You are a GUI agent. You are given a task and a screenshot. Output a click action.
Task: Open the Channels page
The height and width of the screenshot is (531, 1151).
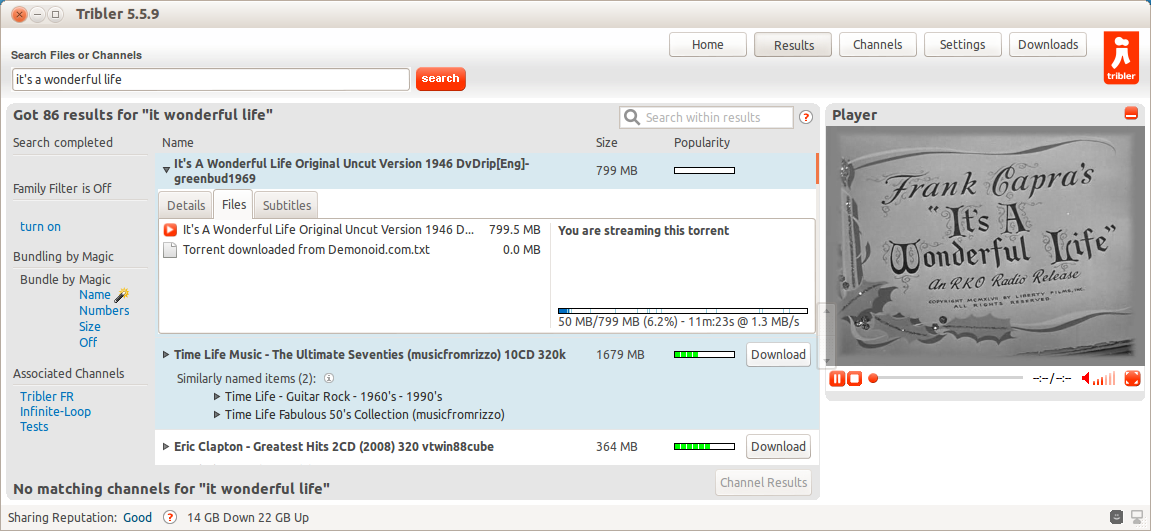click(x=877, y=45)
